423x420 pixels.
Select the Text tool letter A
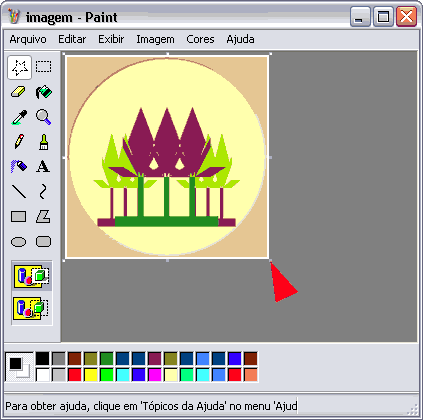44,166
